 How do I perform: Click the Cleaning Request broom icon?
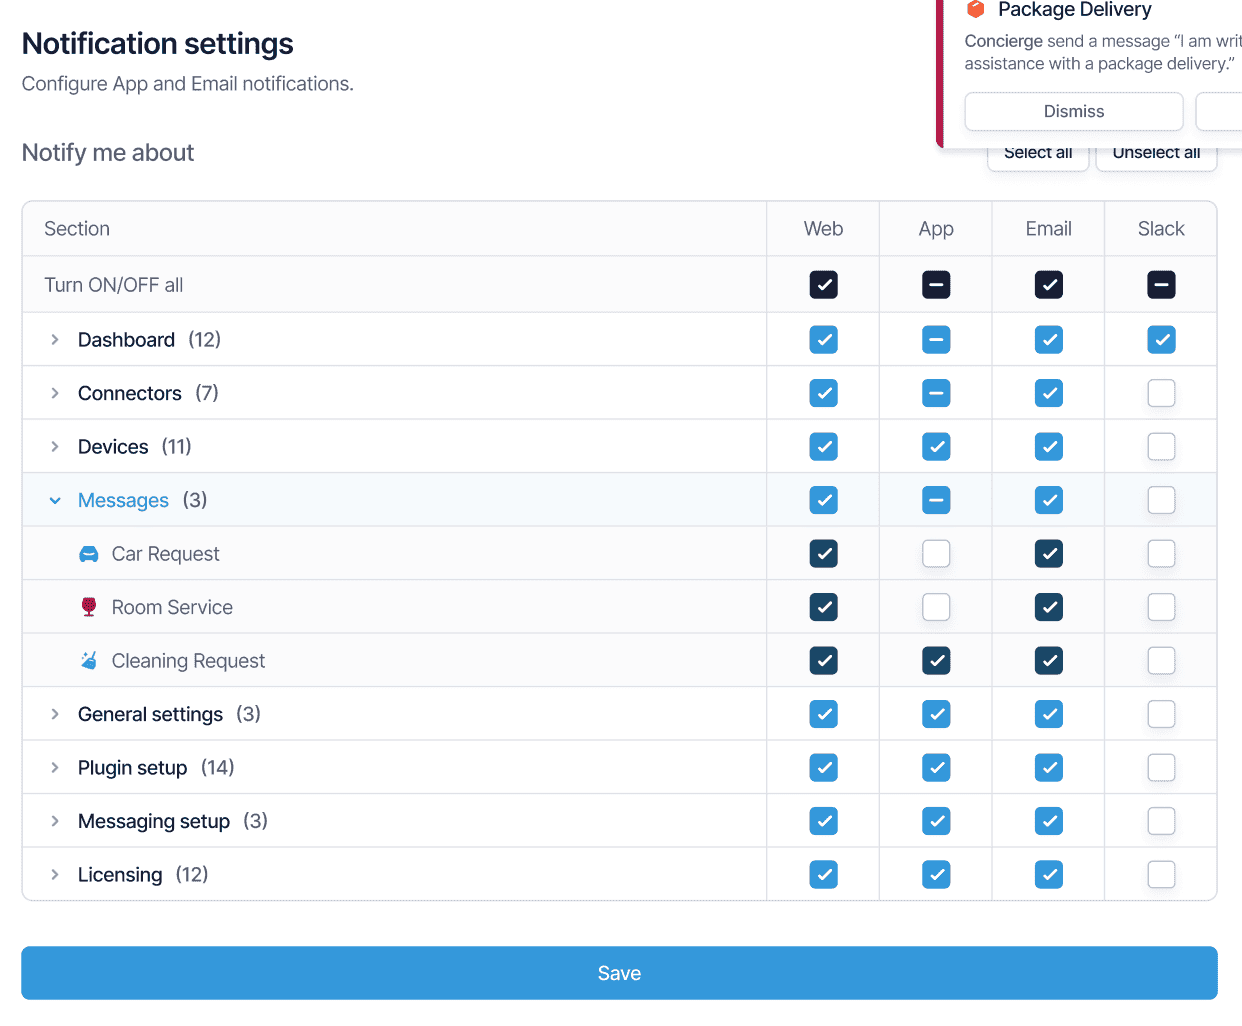89,661
